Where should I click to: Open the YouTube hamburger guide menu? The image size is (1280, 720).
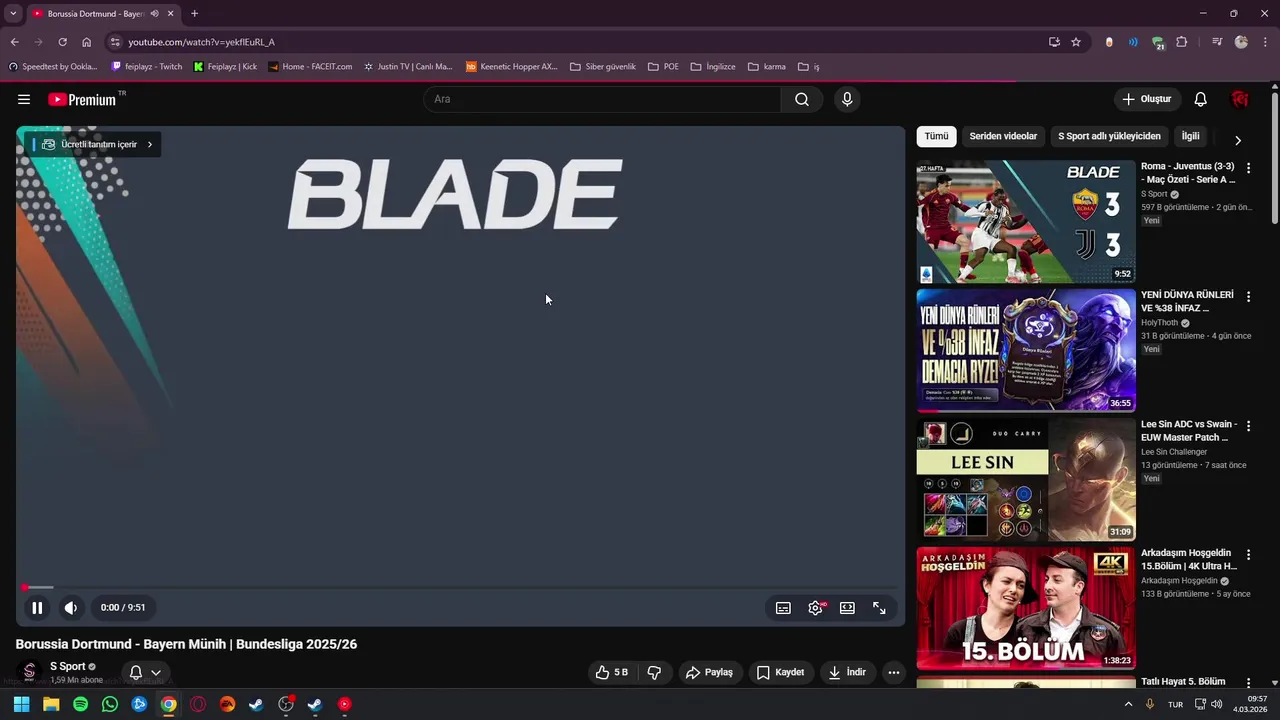tap(24, 99)
